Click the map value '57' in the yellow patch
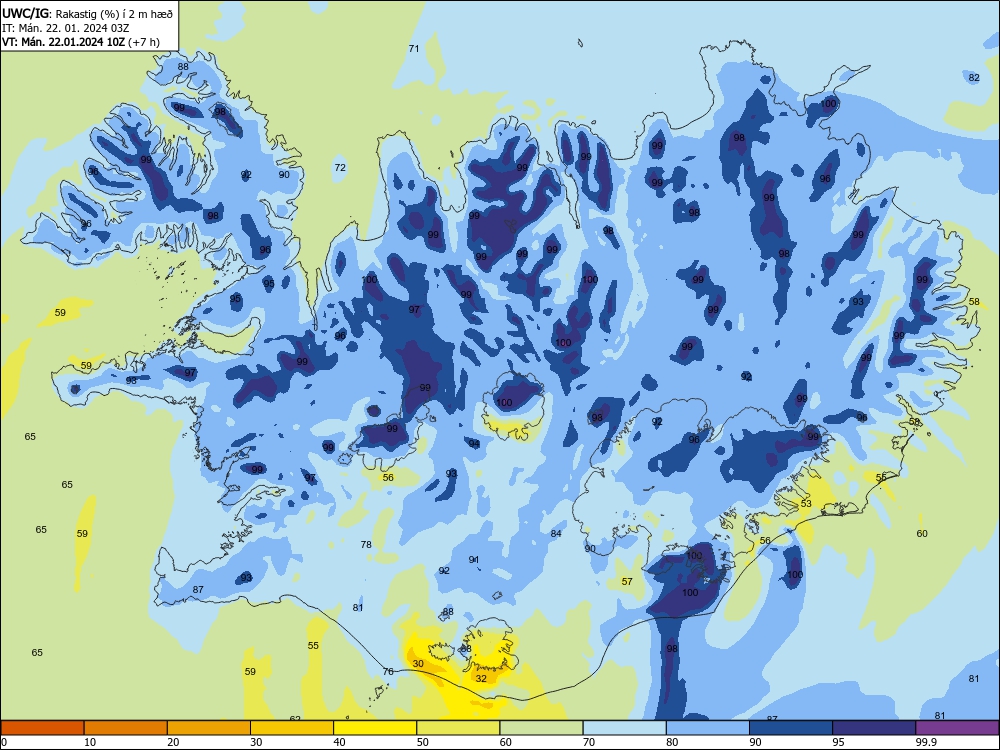1000x750 pixels. click(627, 582)
